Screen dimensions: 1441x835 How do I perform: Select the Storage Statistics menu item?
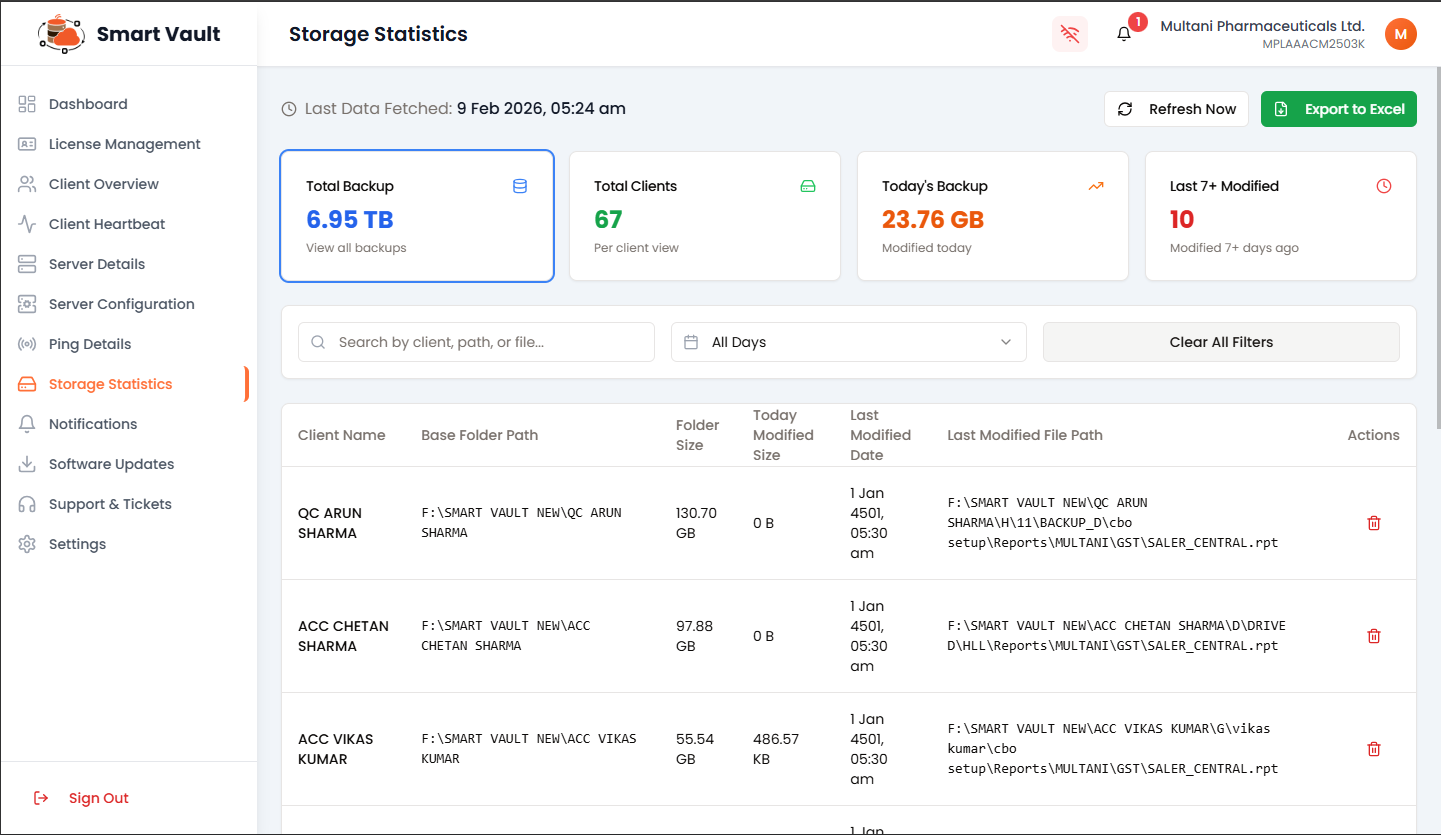coord(110,383)
